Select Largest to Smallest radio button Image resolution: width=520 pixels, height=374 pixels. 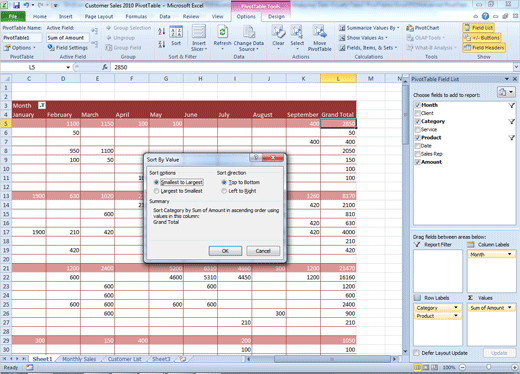(x=156, y=191)
